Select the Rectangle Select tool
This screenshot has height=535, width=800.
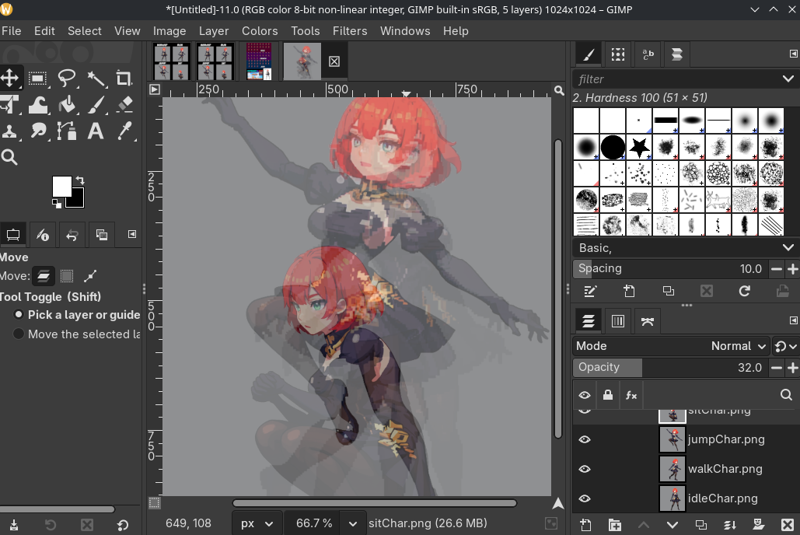tap(38, 78)
